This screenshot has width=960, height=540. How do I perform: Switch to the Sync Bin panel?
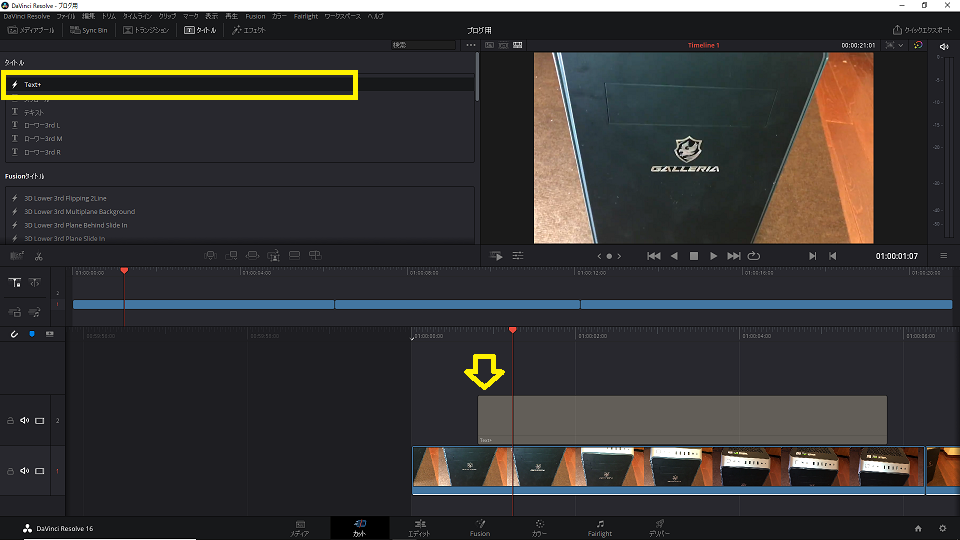89,30
